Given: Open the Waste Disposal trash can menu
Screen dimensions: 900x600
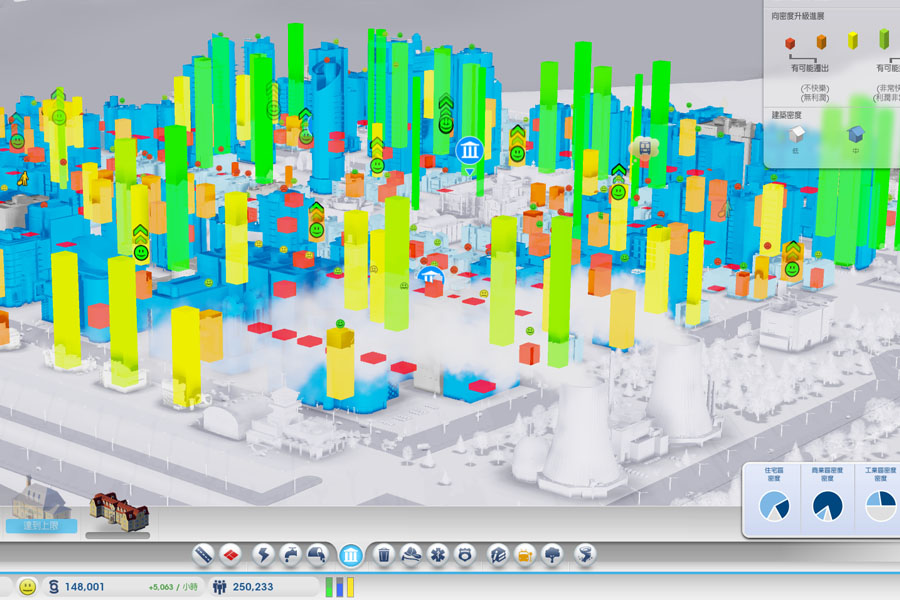Looking at the screenshot, I should [383, 554].
